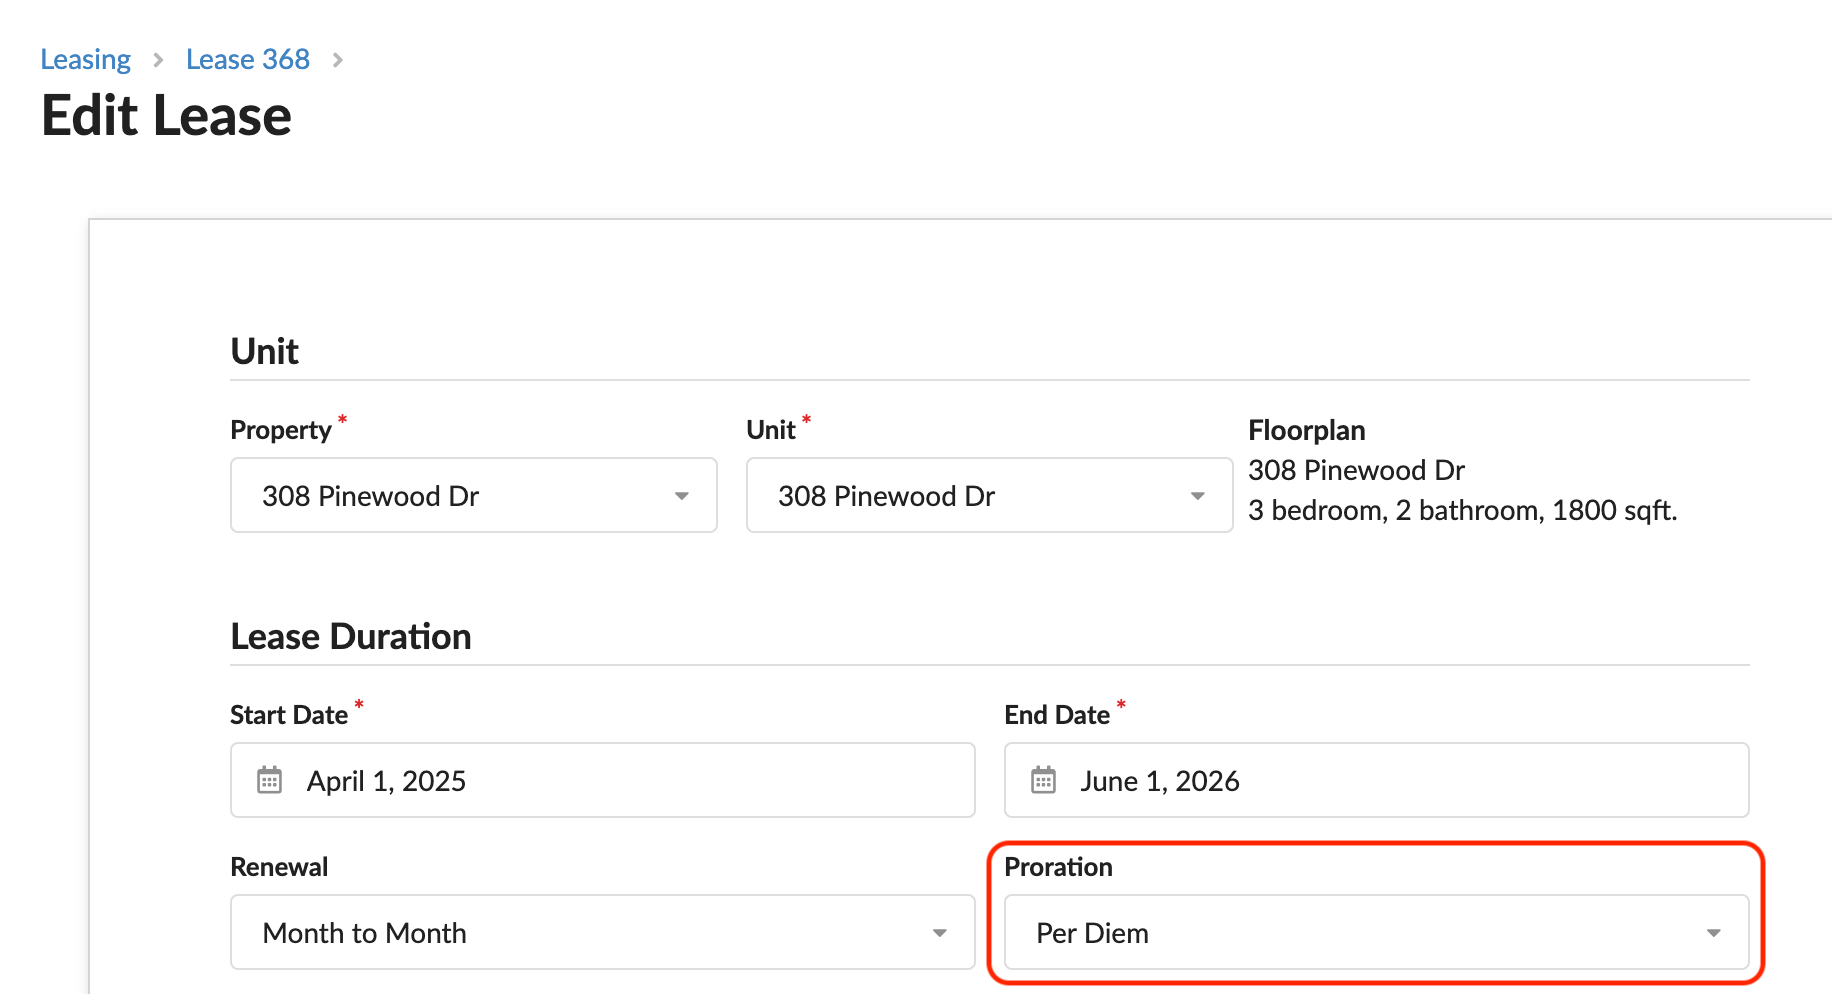The height and width of the screenshot is (994, 1832).
Task: Click the Start Date calendar icon
Action: click(270, 780)
